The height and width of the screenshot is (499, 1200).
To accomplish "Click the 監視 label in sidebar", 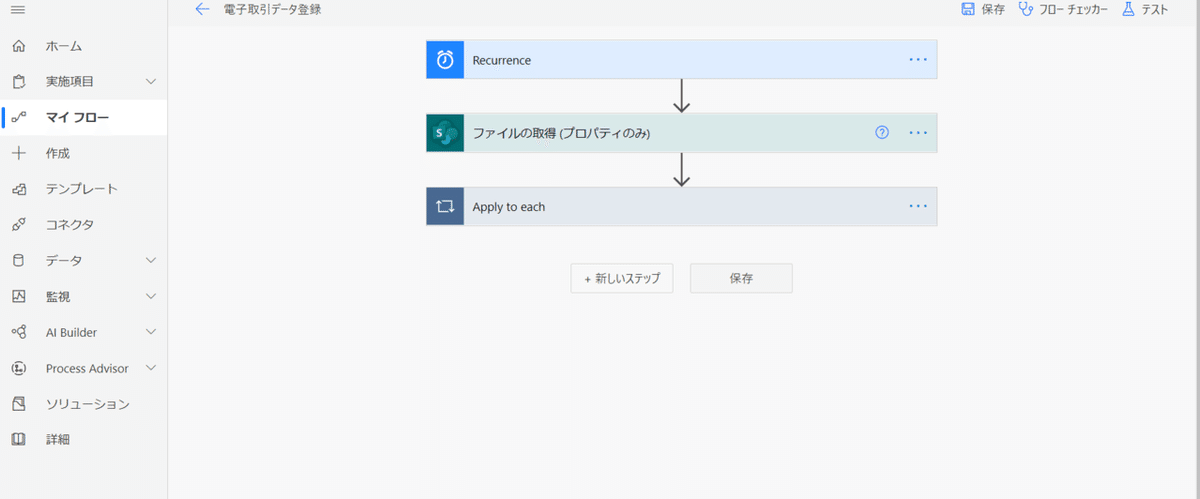I will tap(58, 297).
